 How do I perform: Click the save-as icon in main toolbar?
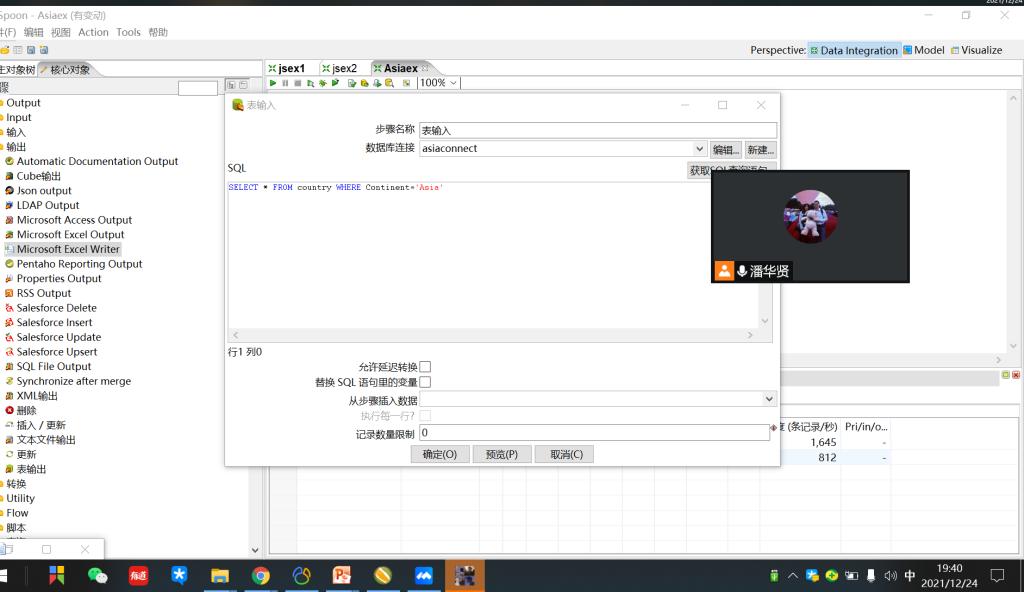[44, 50]
